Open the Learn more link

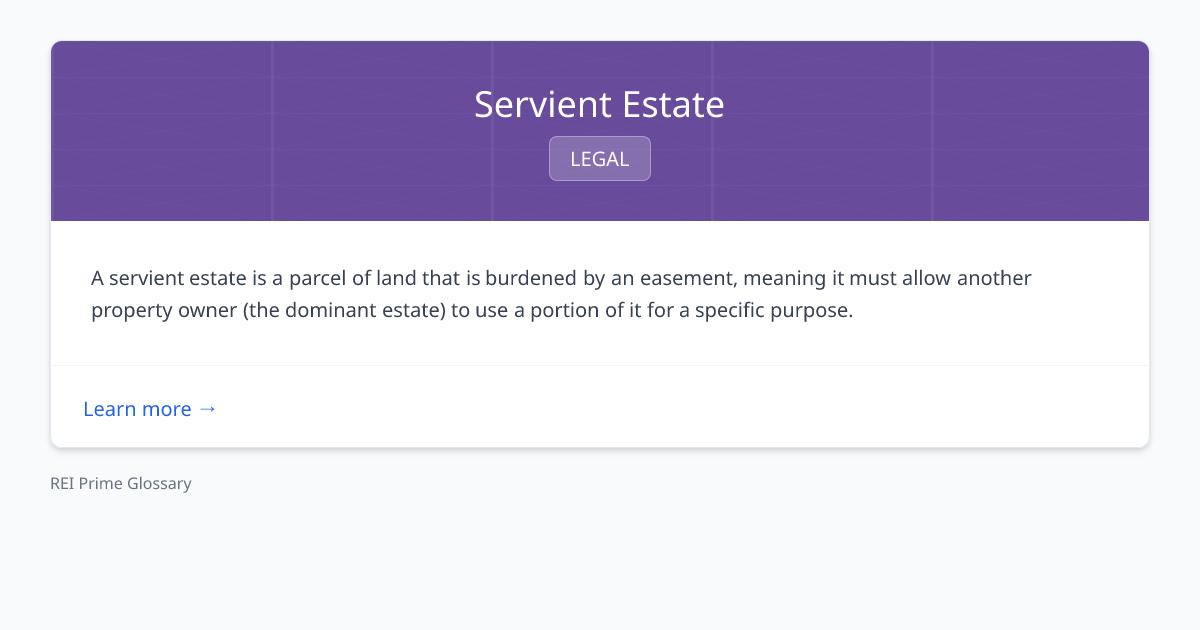coord(138,409)
